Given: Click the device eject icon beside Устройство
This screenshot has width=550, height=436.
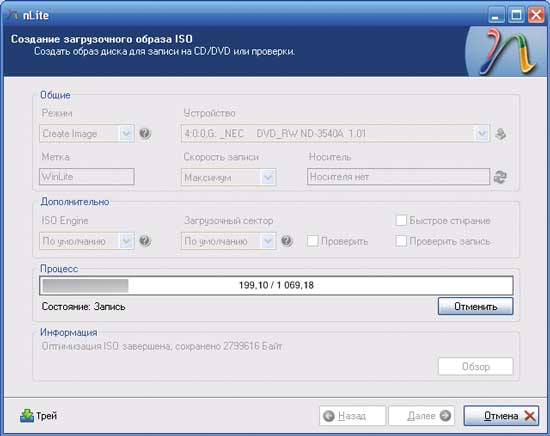Looking at the screenshot, I should (501, 134).
